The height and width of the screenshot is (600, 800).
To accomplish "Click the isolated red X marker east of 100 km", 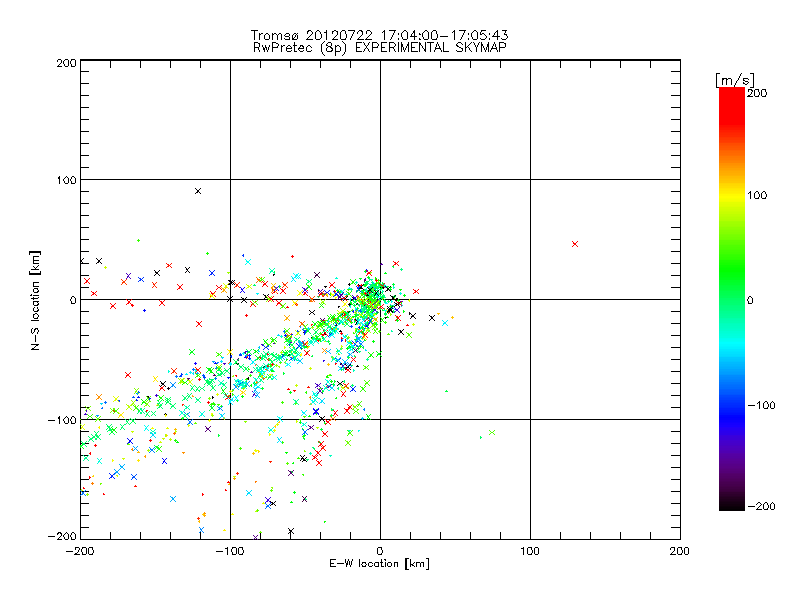I will [x=575, y=244].
